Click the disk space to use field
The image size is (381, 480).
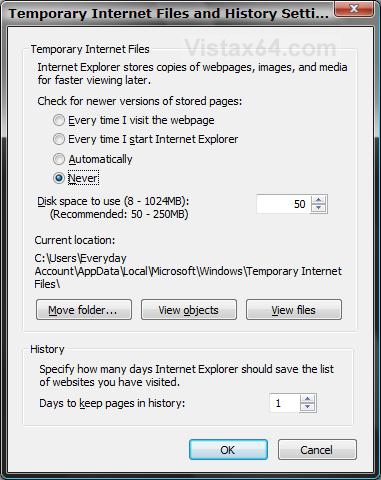tap(283, 204)
